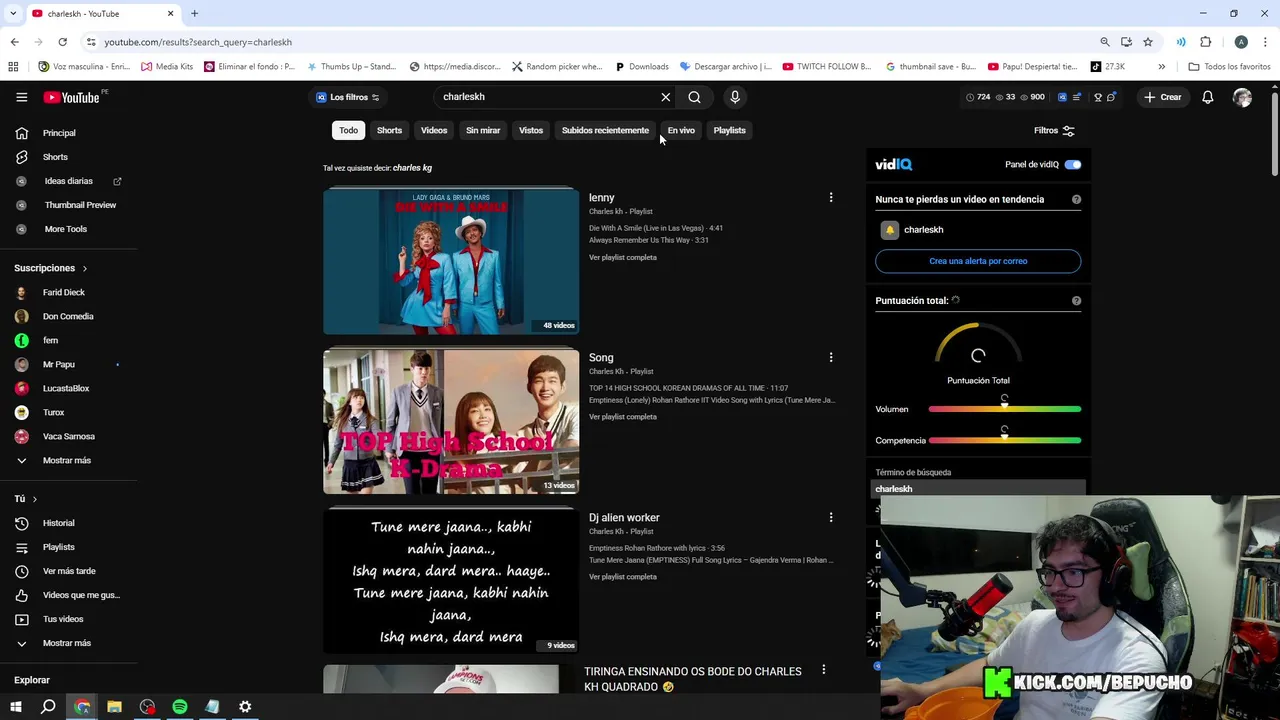The width and height of the screenshot is (1280, 720).
Task: Start voice search with microphone icon
Action: [x=735, y=97]
